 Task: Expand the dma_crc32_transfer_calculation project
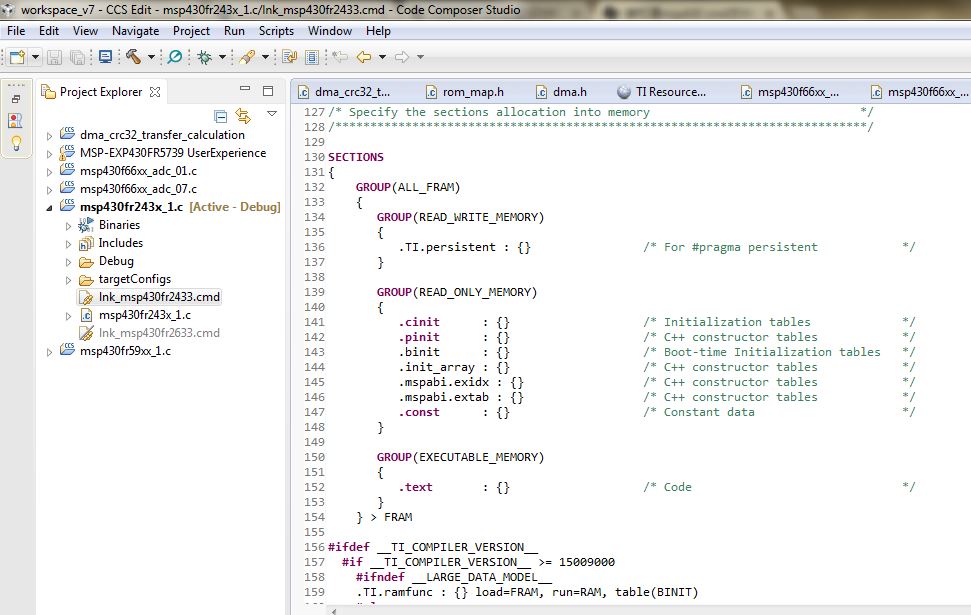tap(51, 135)
